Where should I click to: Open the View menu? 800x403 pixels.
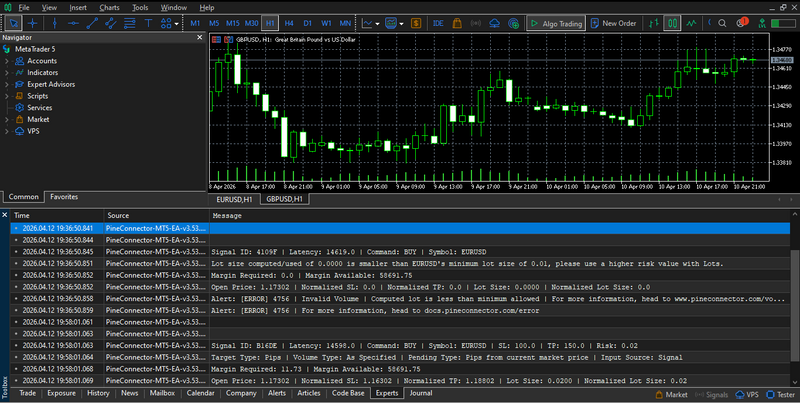pyautogui.click(x=49, y=8)
